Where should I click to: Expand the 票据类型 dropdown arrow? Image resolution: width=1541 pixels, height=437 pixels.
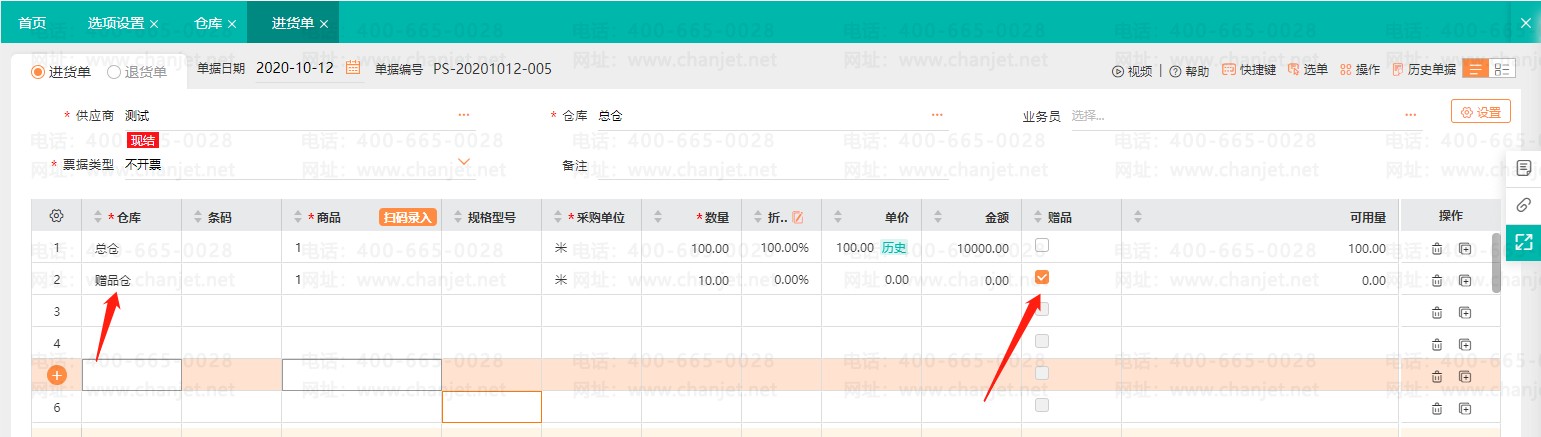pos(464,160)
